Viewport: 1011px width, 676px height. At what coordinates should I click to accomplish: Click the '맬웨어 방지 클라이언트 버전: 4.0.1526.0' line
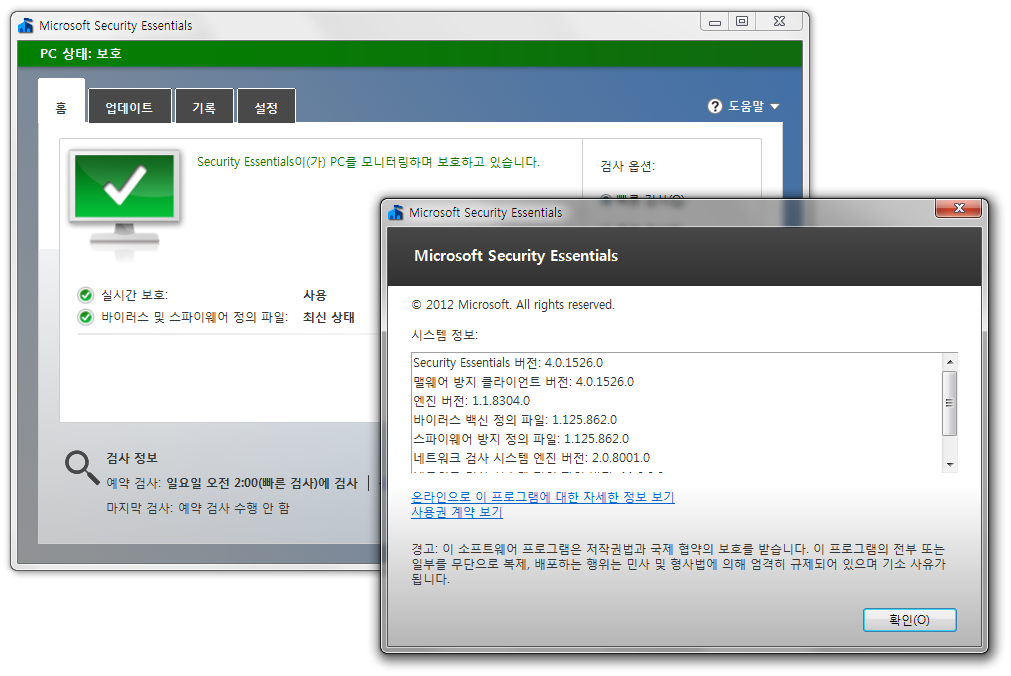click(x=524, y=382)
